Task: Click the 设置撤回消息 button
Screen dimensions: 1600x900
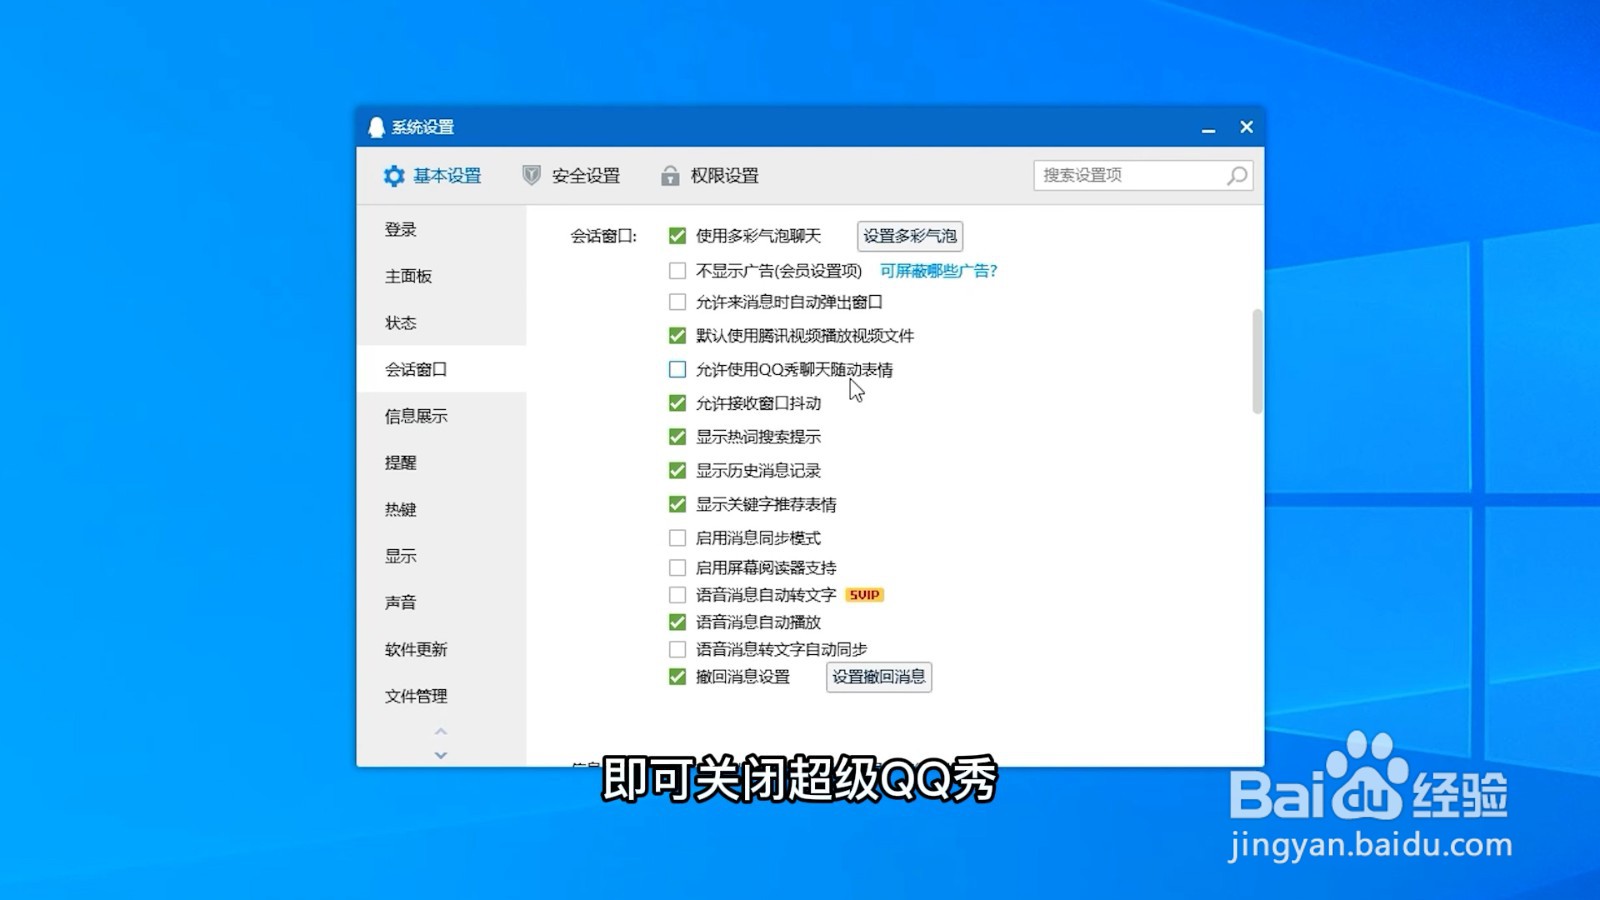Action: (879, 677)
